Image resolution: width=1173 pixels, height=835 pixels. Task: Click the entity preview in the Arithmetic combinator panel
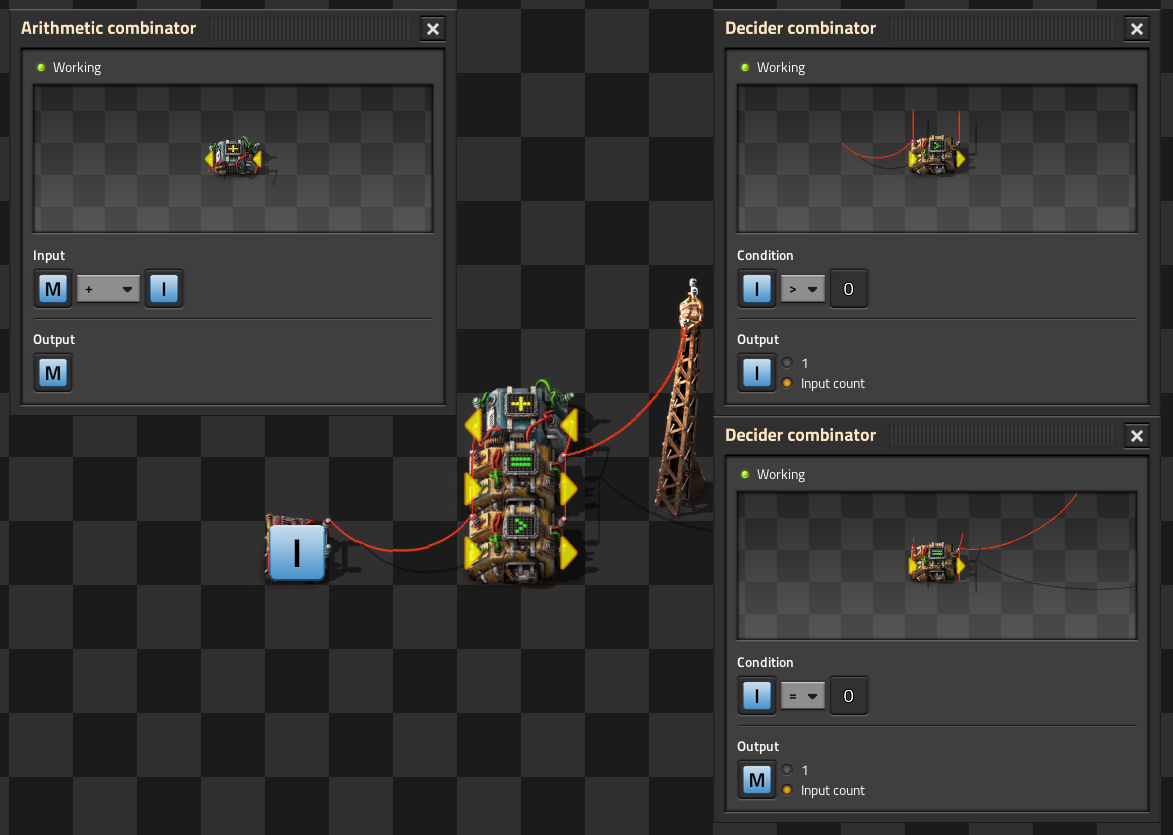point(233,158)
